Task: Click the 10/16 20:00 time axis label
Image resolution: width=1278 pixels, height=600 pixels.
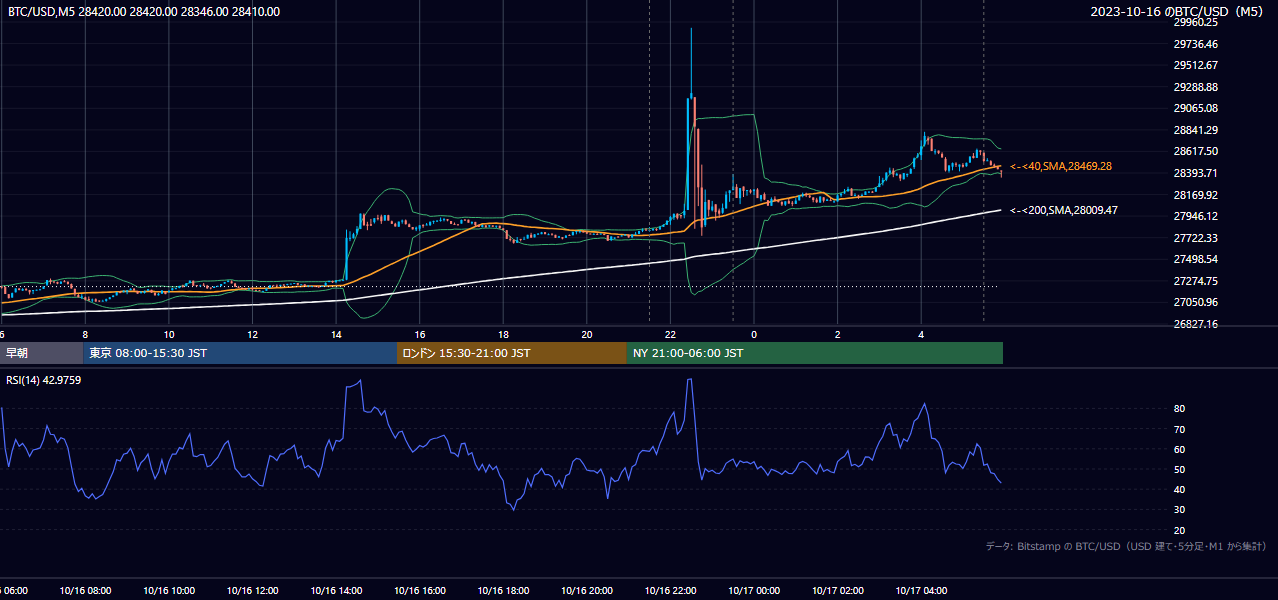Action: click(587, 591)
